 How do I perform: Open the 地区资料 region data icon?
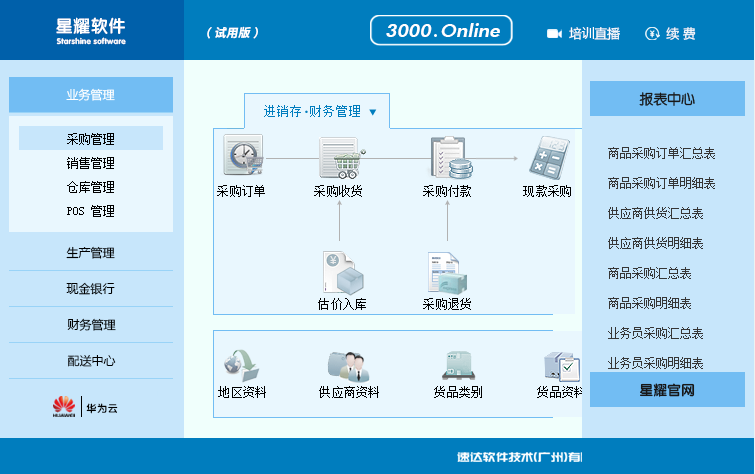tap(241, 365)
